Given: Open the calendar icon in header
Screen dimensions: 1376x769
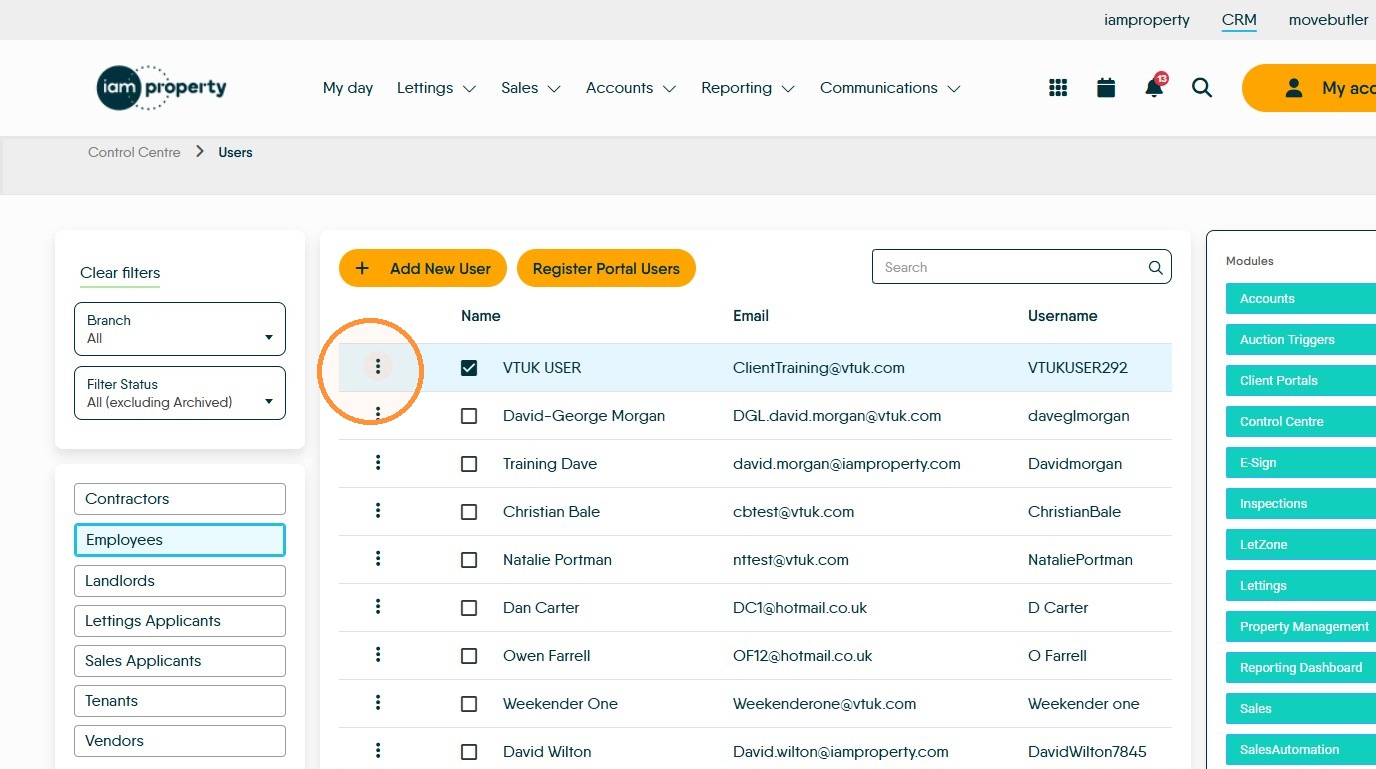Looking at the screenshot, I should (1106, 88).
